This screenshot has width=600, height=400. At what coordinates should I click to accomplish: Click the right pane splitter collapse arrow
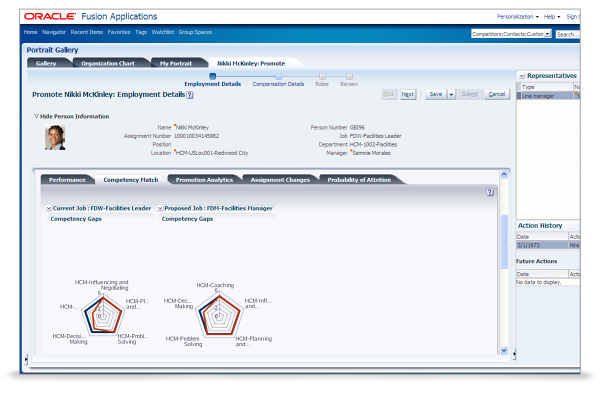[514, 354]
